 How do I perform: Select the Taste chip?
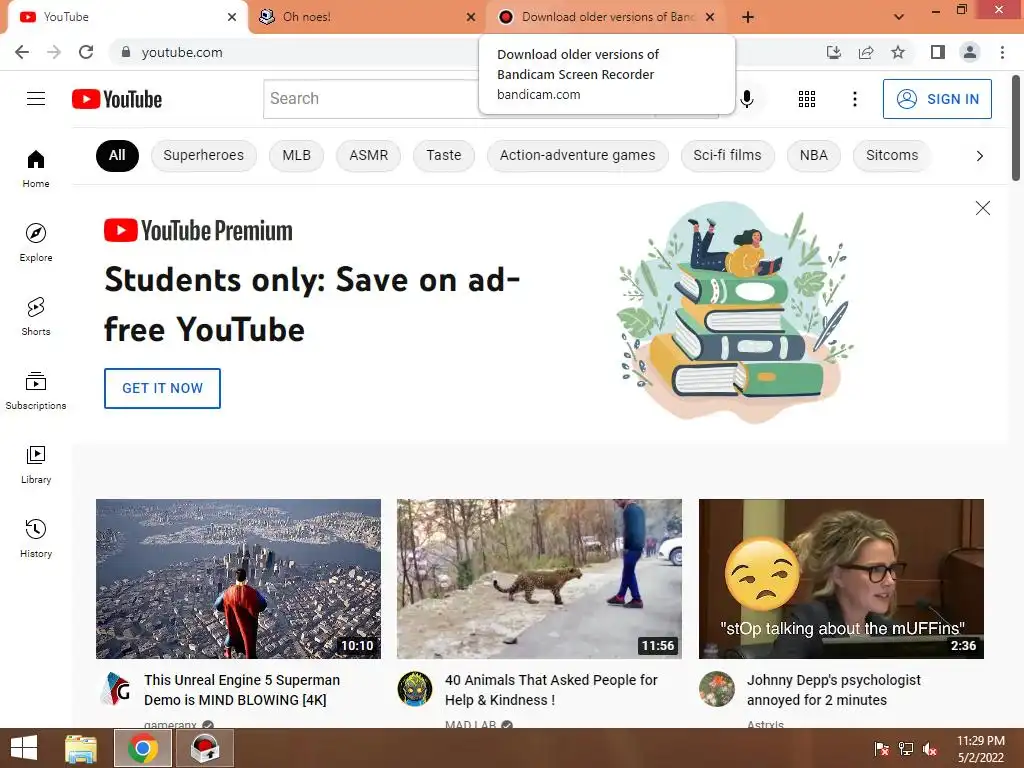[x=444, y=155]
